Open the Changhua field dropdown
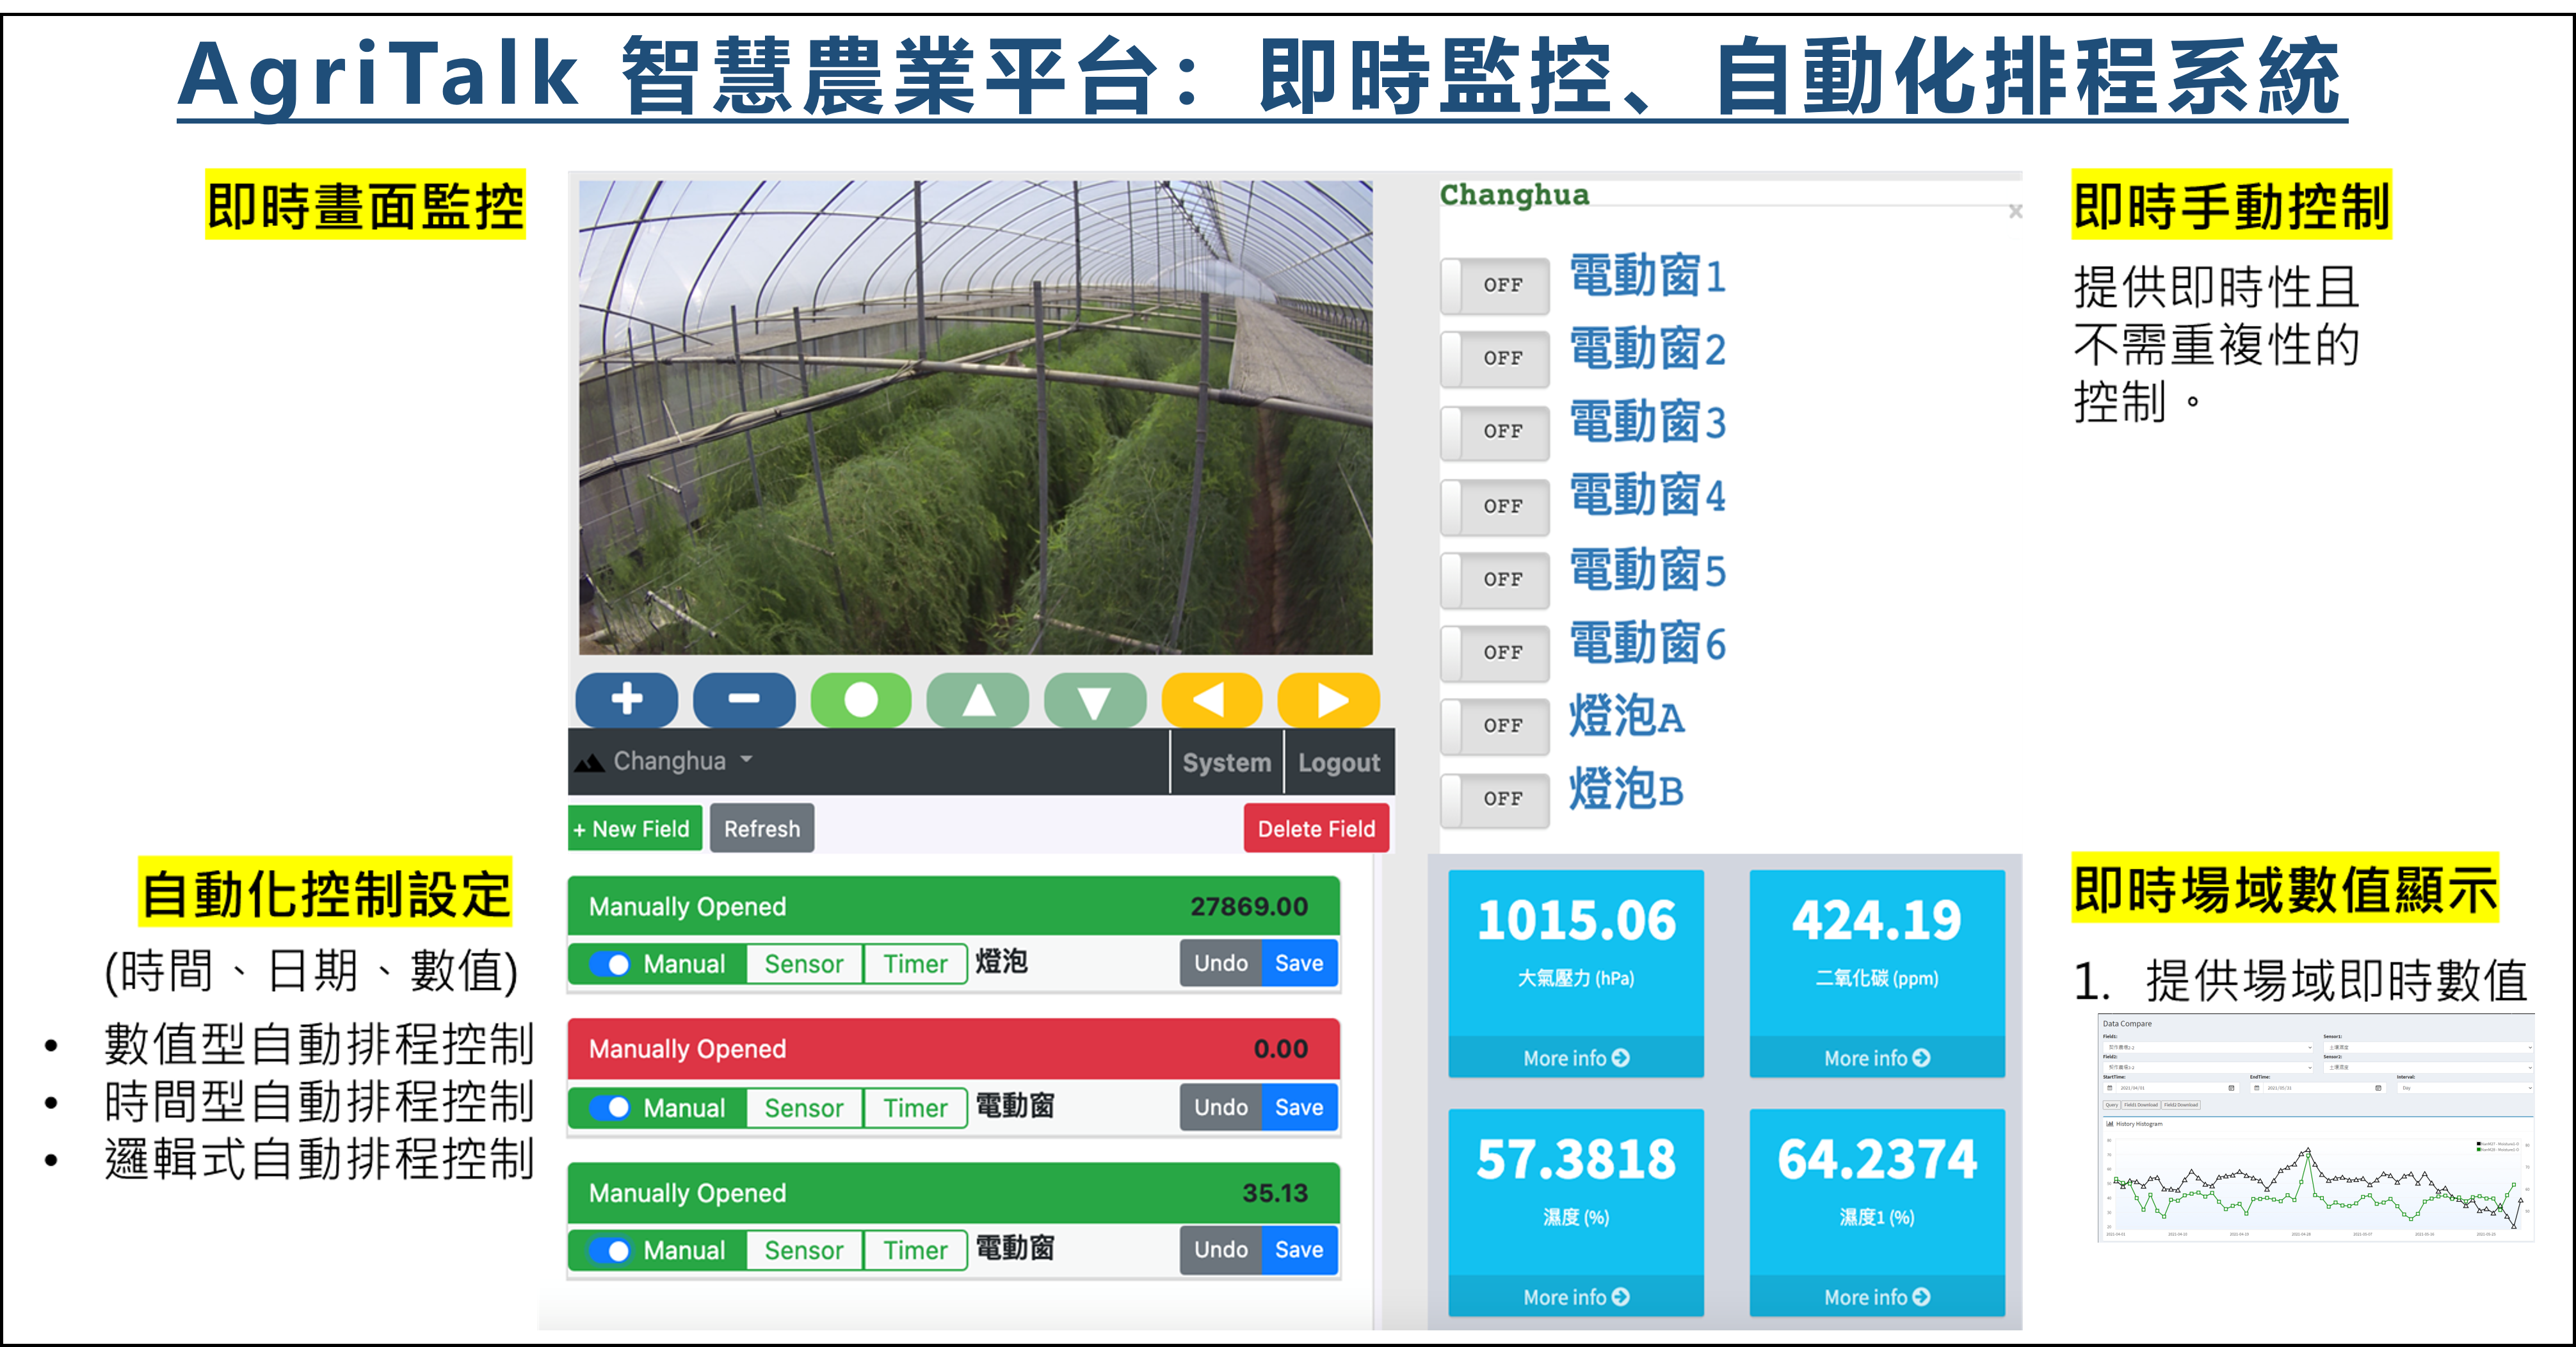Viewport: 2576px width, 1347px height. [683, 761]
